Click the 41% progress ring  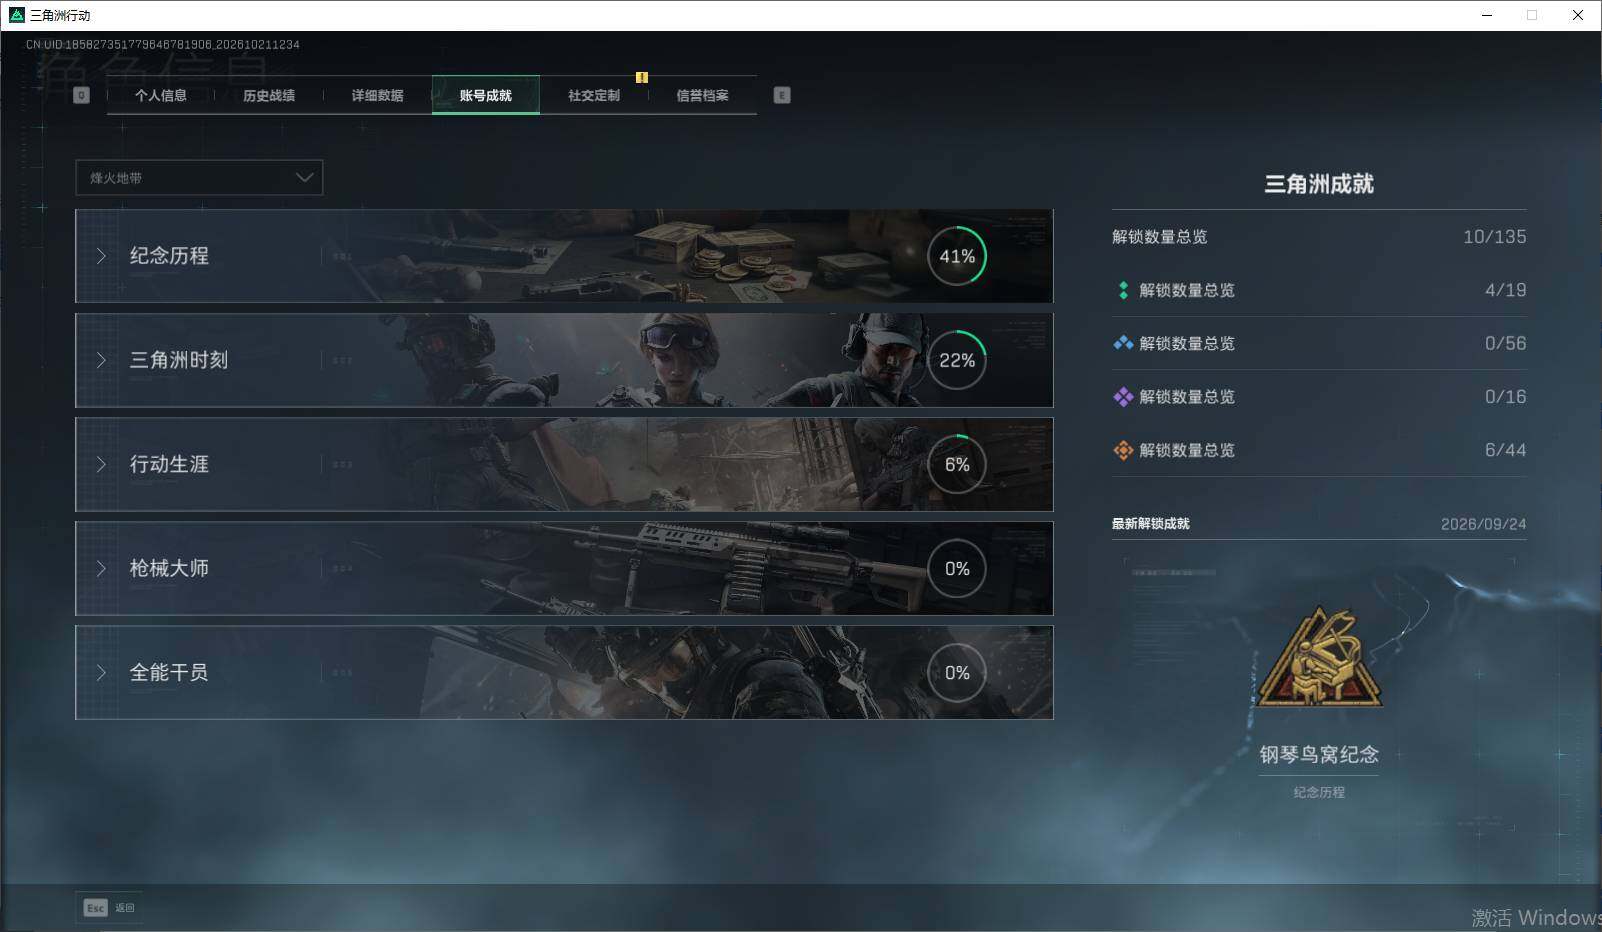coord(957,256)
